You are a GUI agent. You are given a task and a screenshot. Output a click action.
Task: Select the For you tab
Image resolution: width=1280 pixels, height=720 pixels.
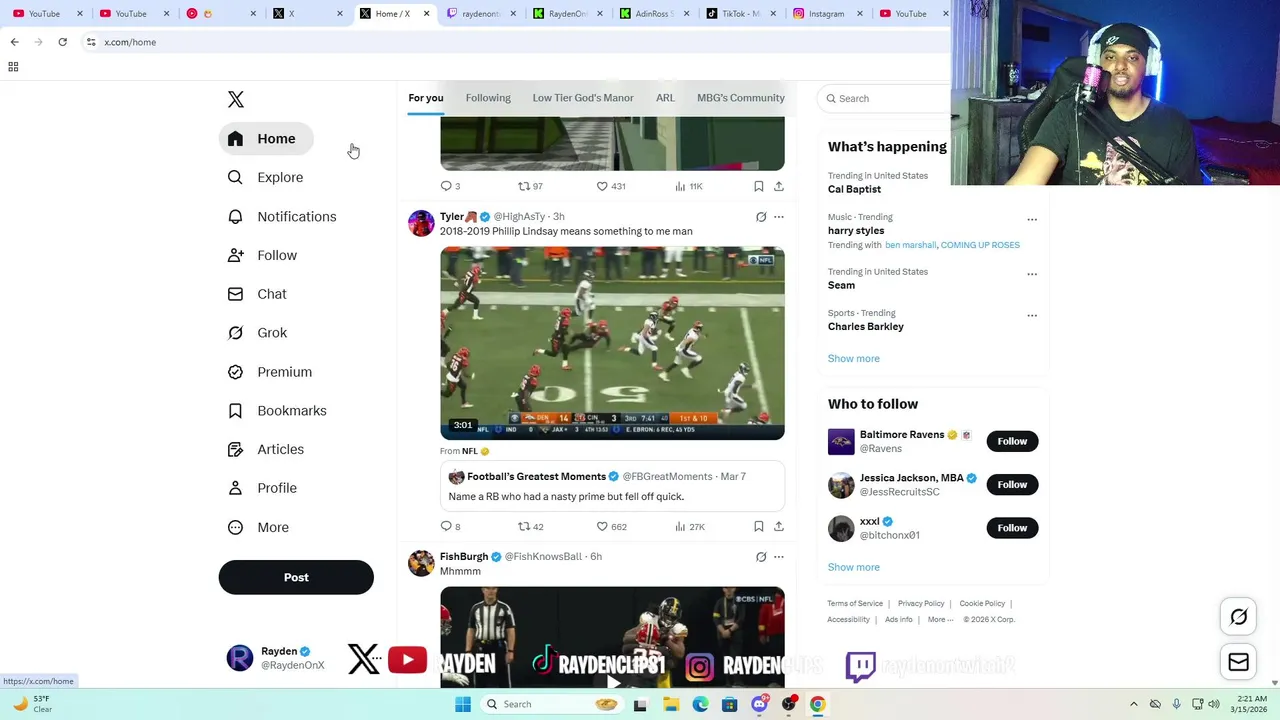(x=426, y=98)
